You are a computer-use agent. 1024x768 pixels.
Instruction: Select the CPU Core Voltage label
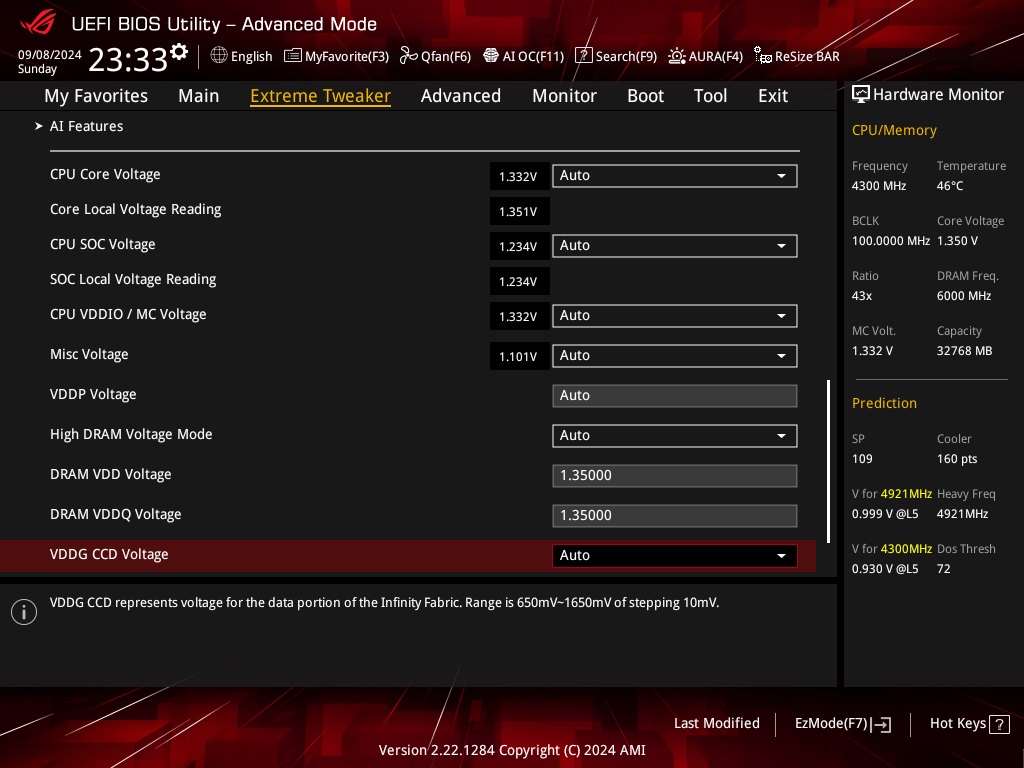click(x=105, y=174)
